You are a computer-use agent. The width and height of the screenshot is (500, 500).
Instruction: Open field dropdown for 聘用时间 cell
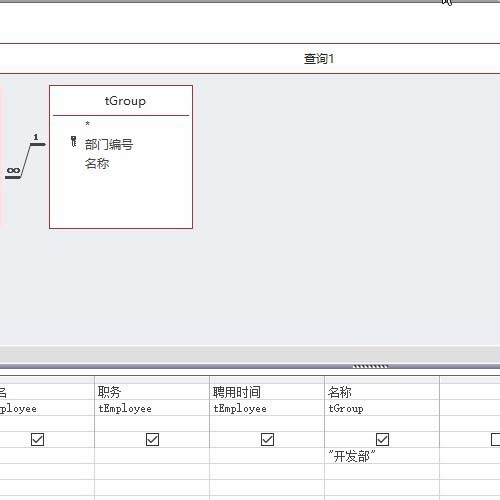pos(267,392)
